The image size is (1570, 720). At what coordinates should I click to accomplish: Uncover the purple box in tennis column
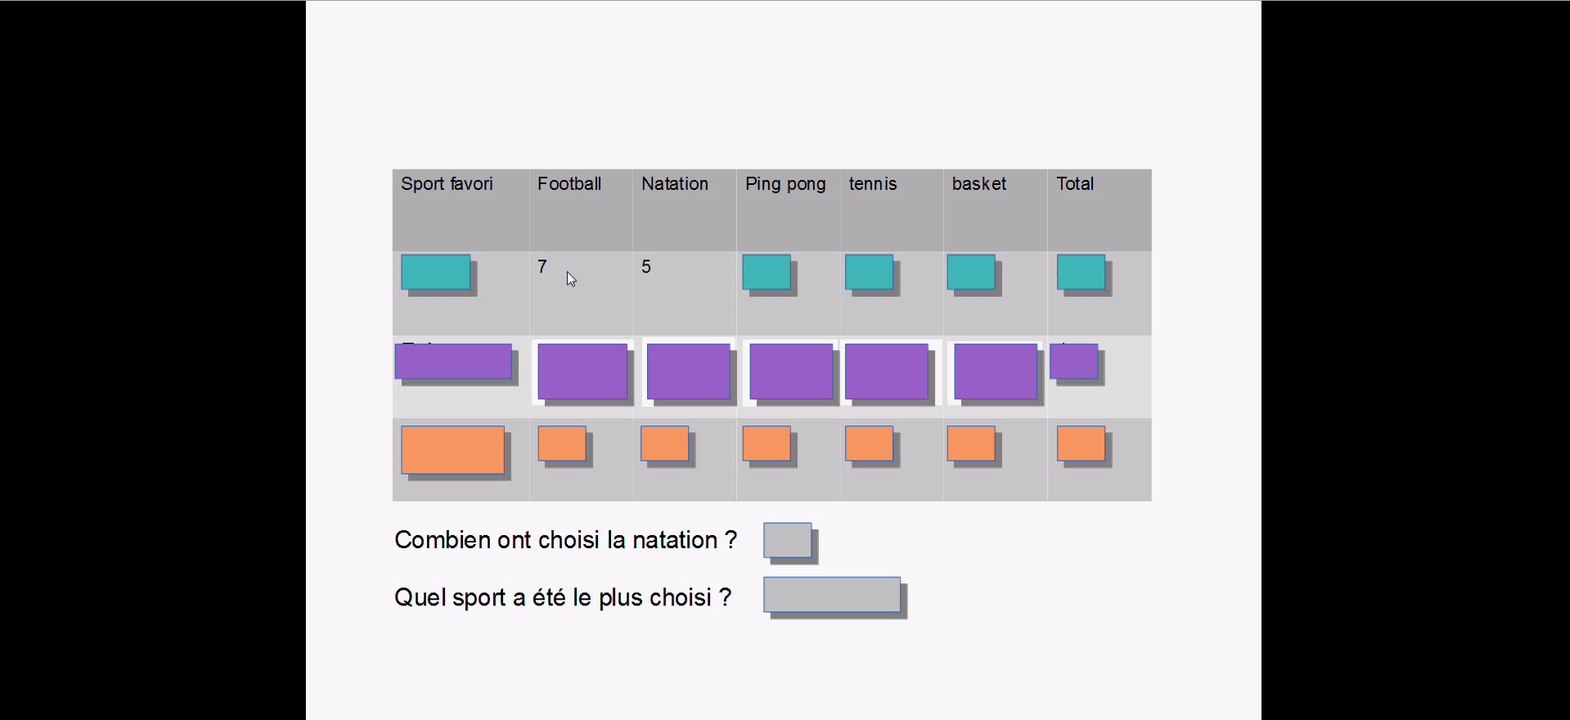tap(886, 371)
